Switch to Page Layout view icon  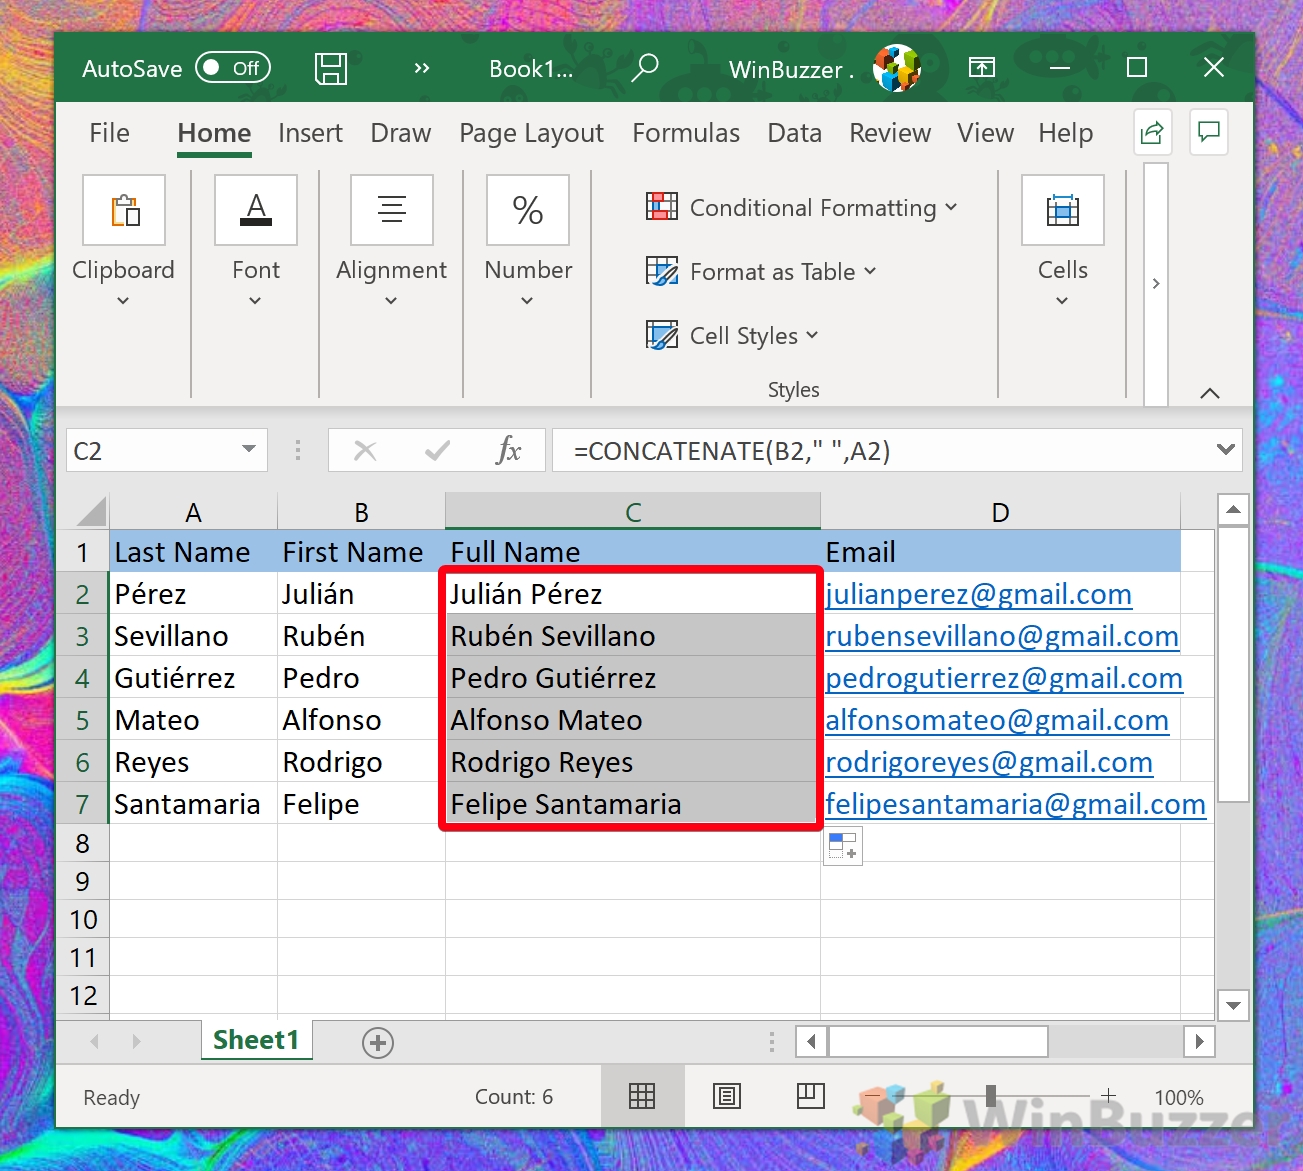pos(727,1097)
